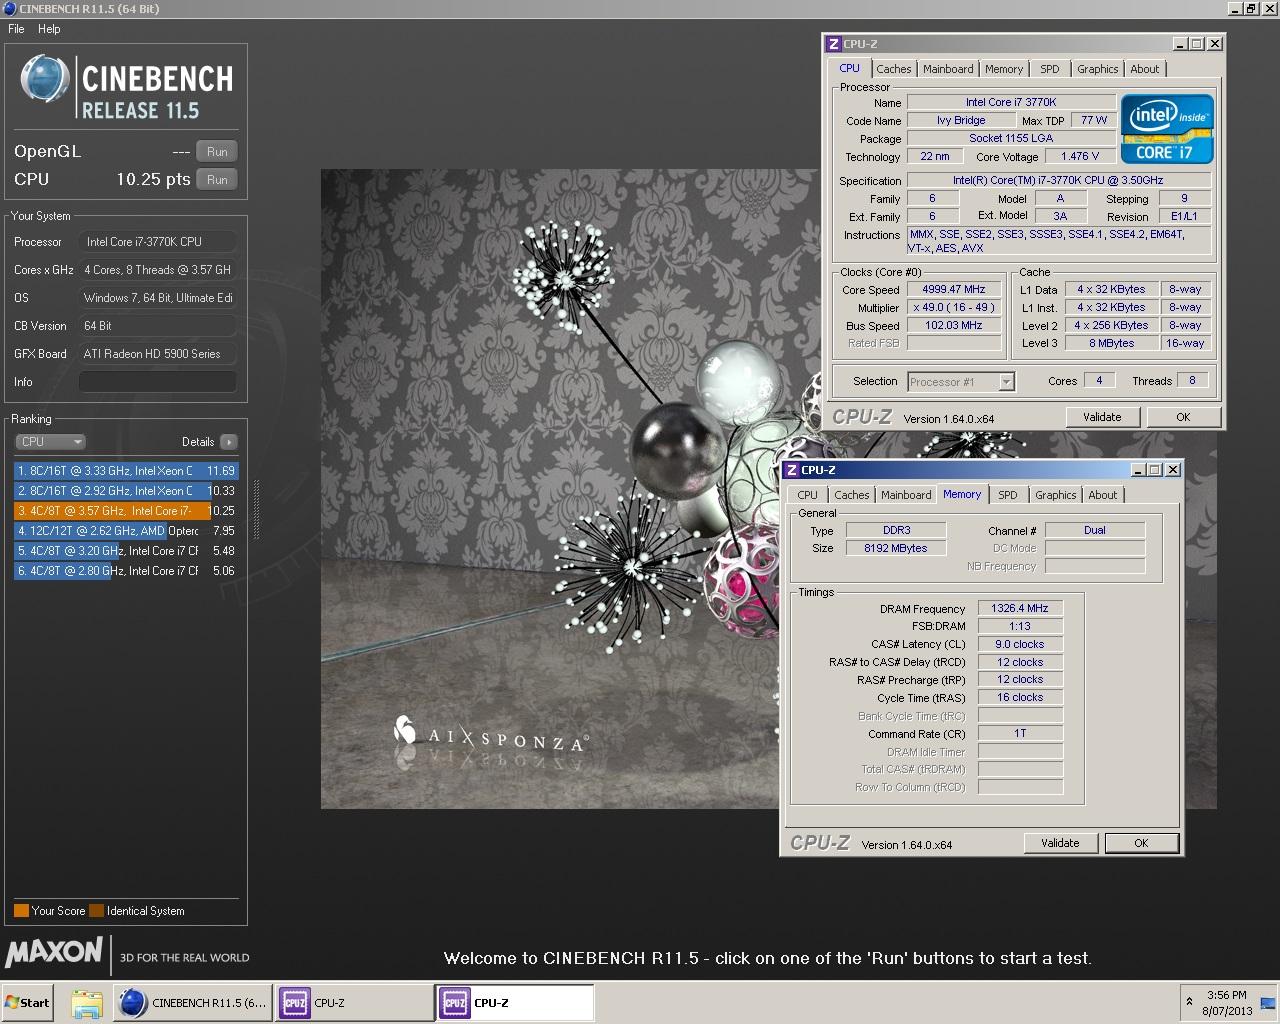
Task: Switch to the active CPU-Z taskbar item
Action: click(515, 1003)
